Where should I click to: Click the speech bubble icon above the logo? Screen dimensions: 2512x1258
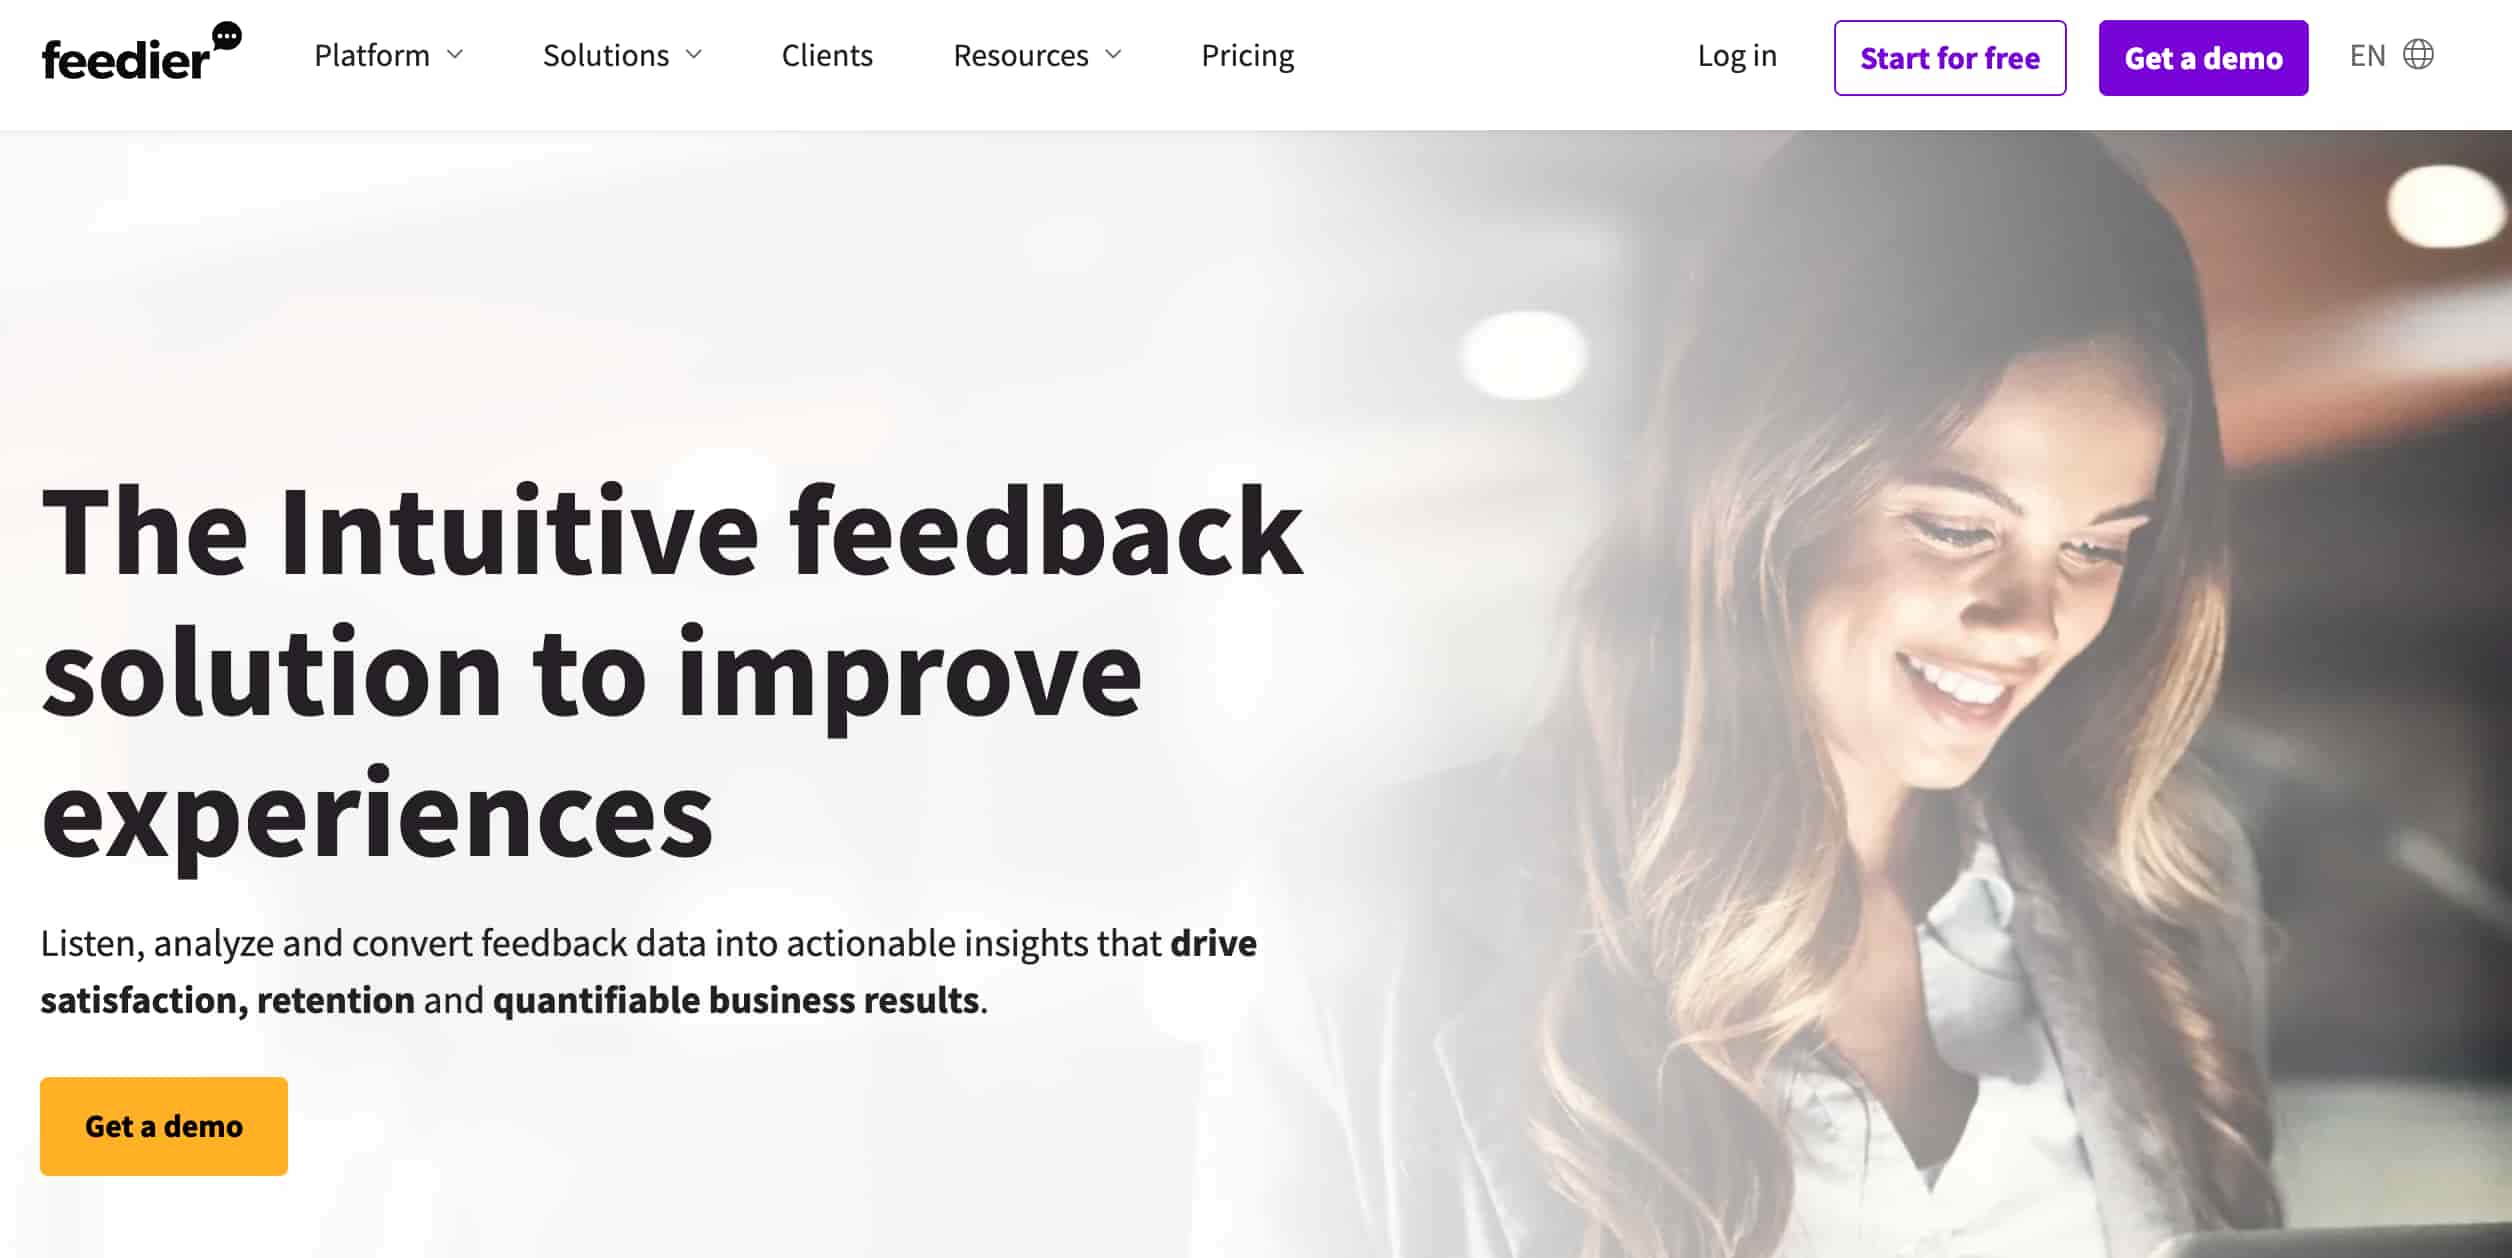227,37
